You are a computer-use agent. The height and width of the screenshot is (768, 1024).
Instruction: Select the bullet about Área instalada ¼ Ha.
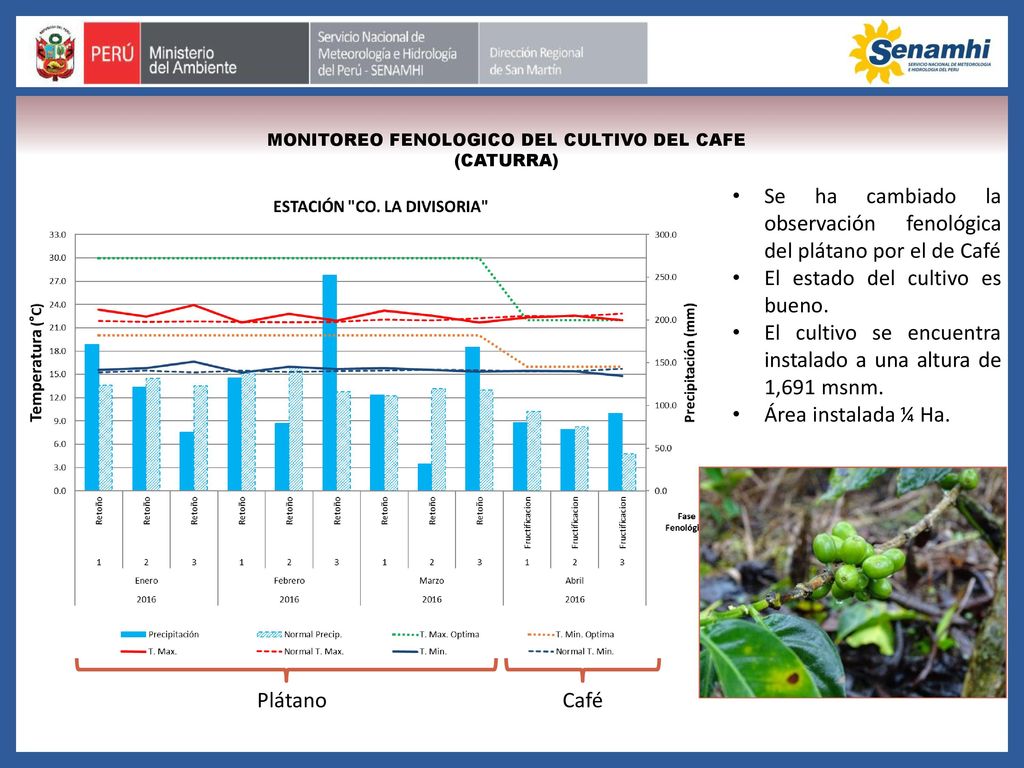click(857, 415)
